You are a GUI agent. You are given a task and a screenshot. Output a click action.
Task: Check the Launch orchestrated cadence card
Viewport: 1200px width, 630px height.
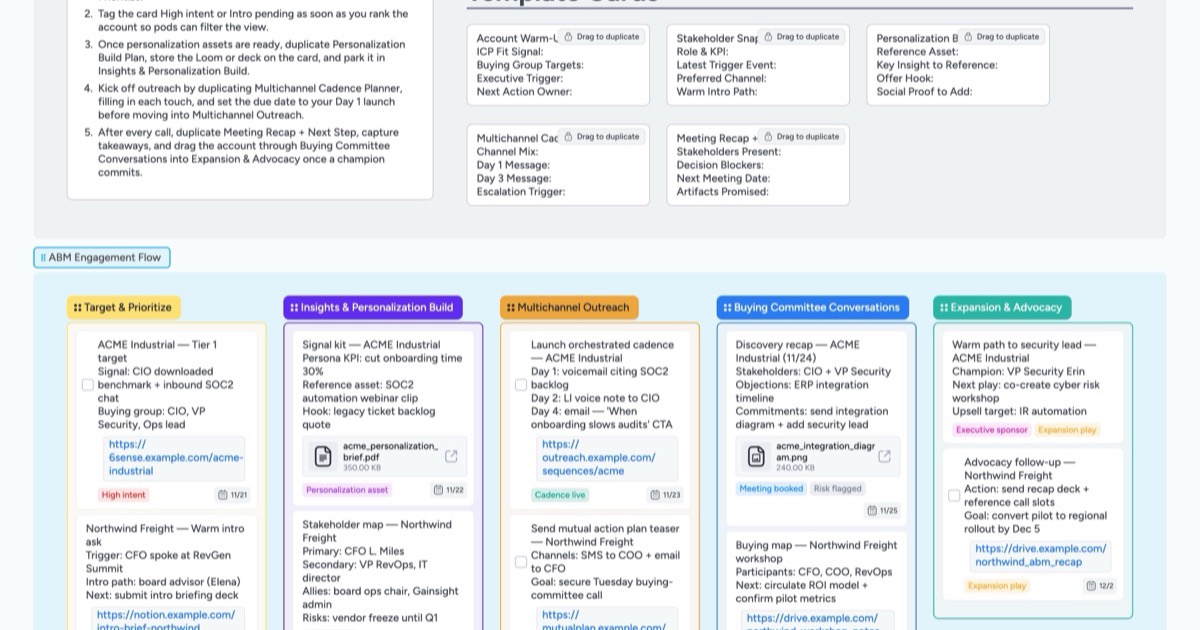[x=521, y=385]
